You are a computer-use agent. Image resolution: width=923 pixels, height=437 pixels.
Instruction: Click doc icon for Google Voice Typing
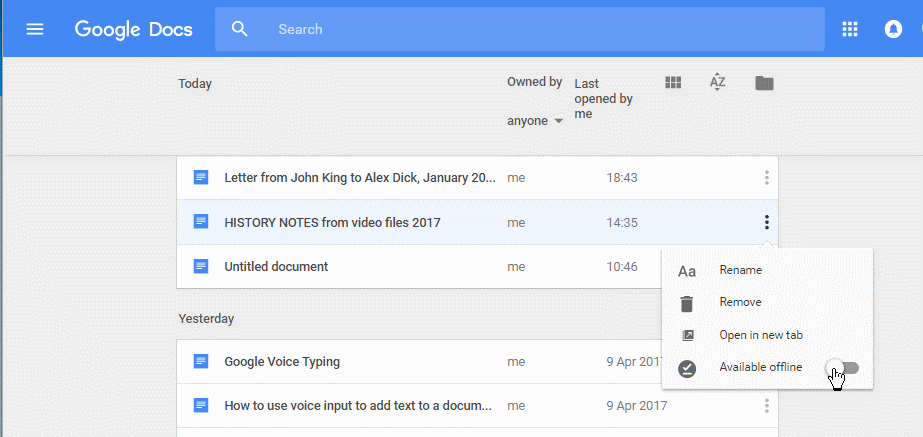201,361
